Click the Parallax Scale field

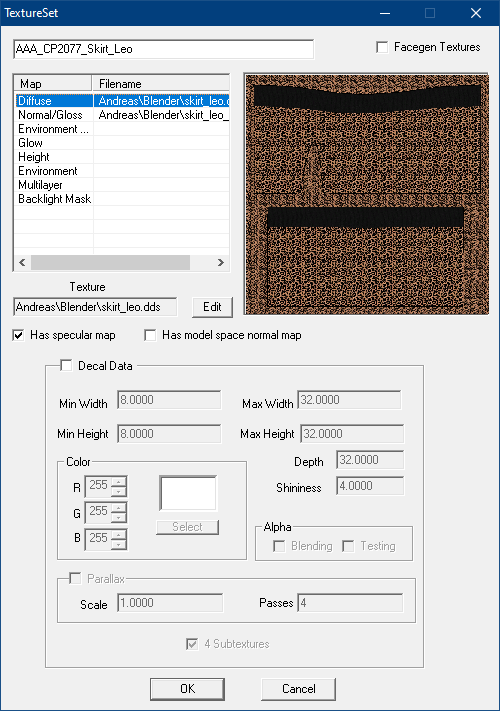(x=170, y=603)
